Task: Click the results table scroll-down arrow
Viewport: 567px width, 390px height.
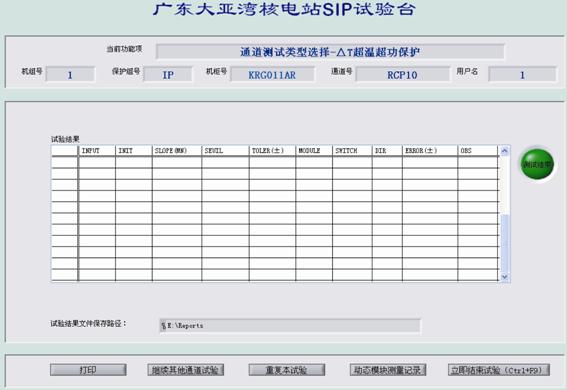Action: 504,277
